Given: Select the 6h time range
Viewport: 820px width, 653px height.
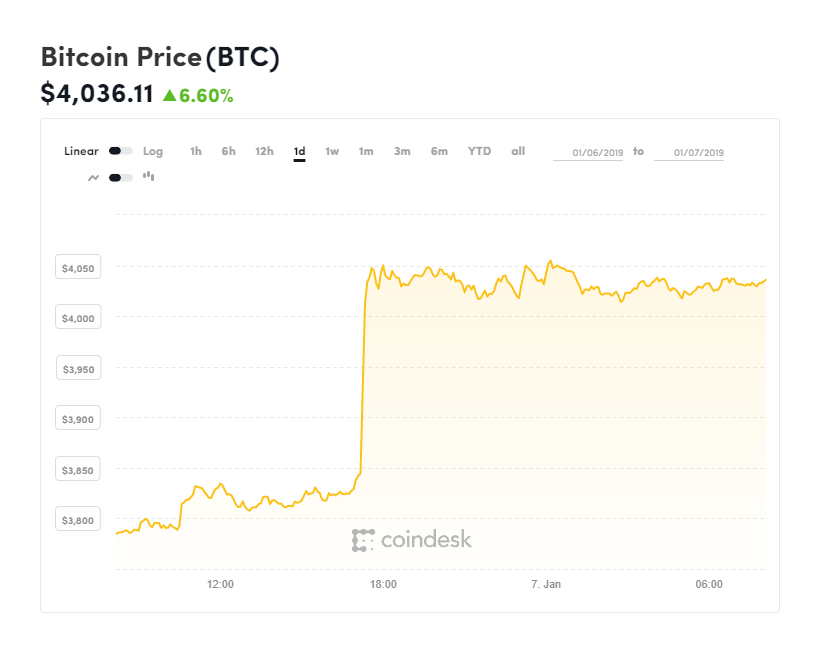Looking at the screenshot, I should [x=229, y=151].
